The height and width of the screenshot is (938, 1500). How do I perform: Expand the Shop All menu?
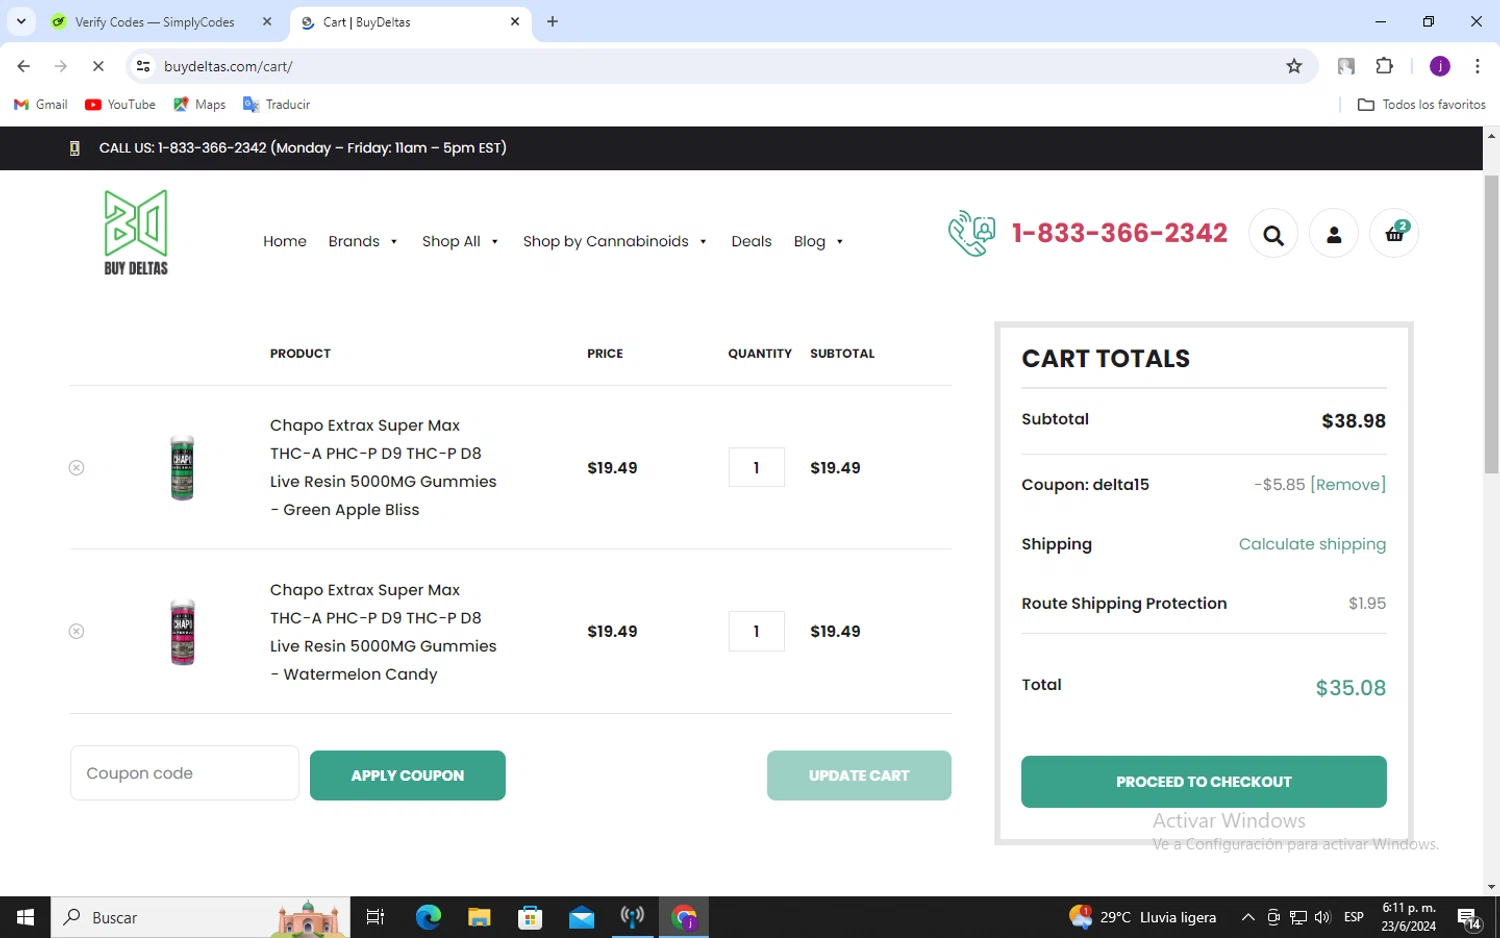click(460, 241)
